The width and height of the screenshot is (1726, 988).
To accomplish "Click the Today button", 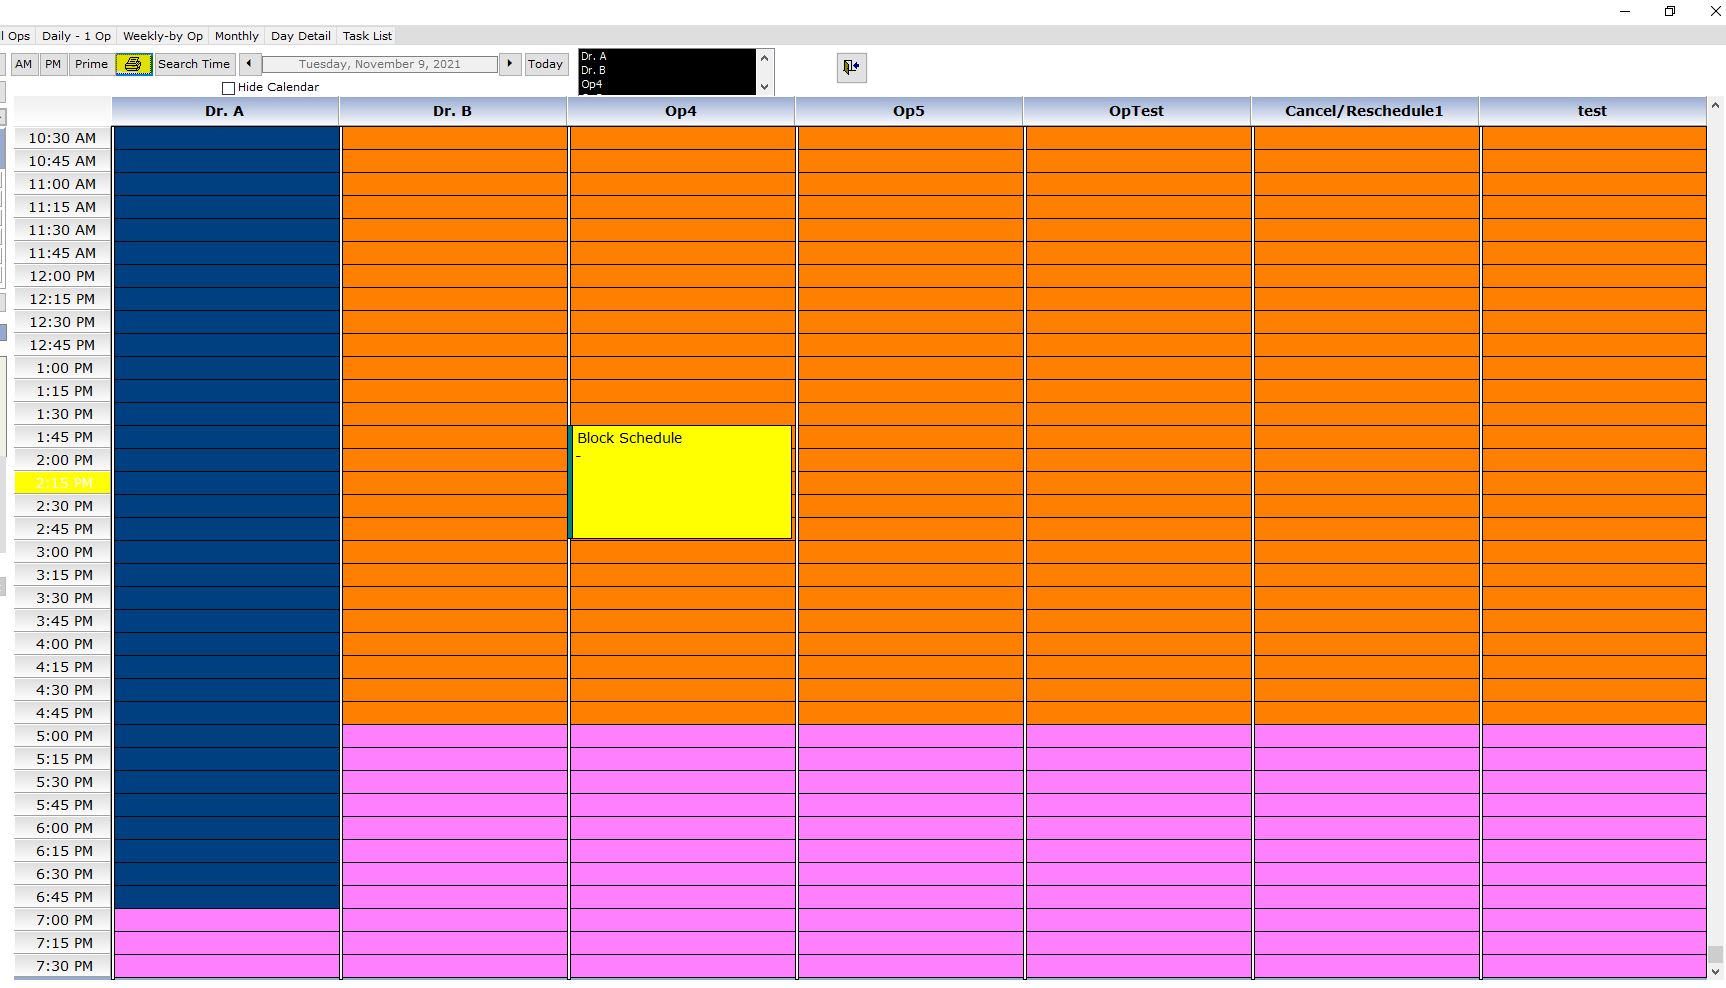I will tap(545, 64).
